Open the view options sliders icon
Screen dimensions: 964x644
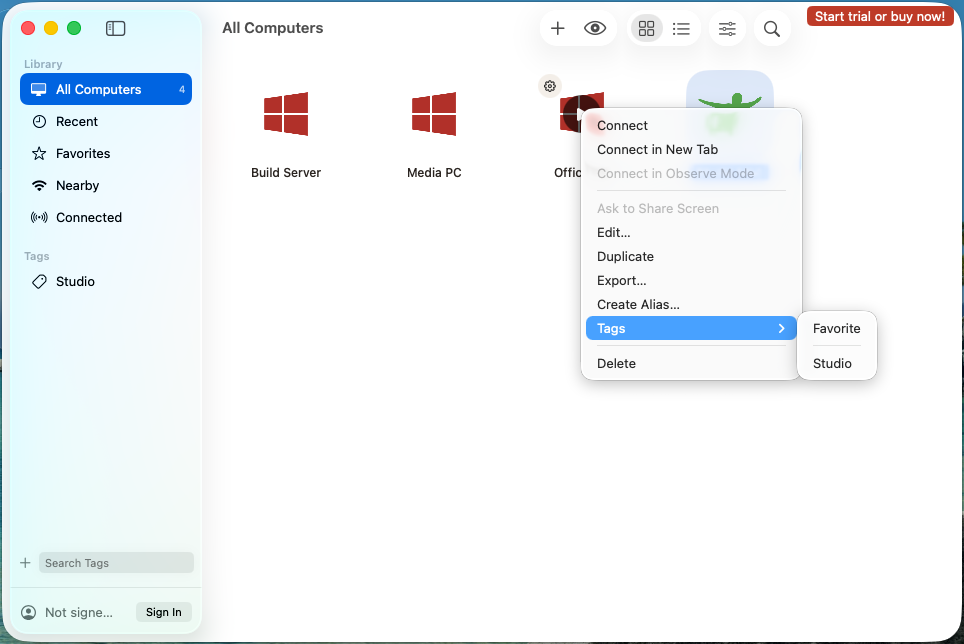click(x=727, y=28)
